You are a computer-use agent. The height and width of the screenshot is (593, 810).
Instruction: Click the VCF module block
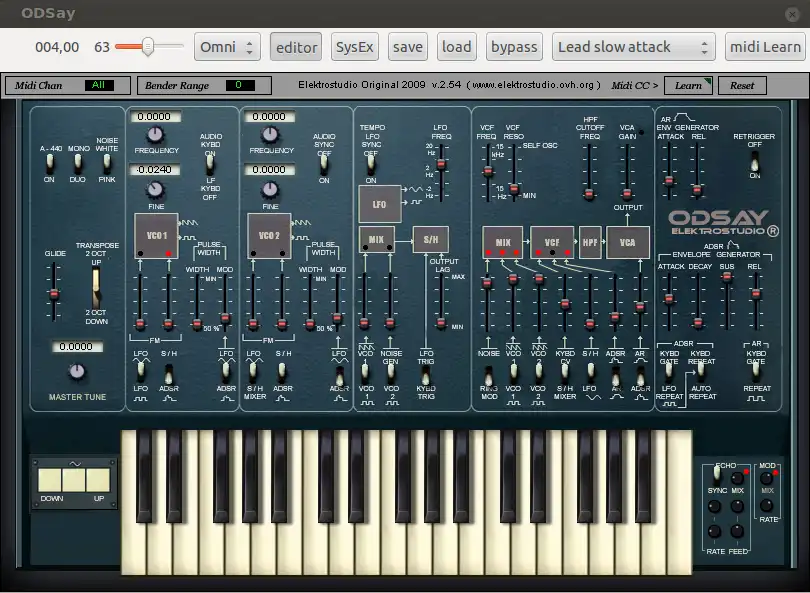(x=552, y=242)
